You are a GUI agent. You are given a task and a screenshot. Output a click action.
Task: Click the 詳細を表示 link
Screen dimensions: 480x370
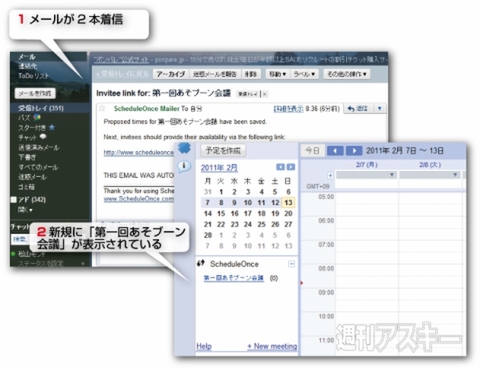tap(288, 108)
